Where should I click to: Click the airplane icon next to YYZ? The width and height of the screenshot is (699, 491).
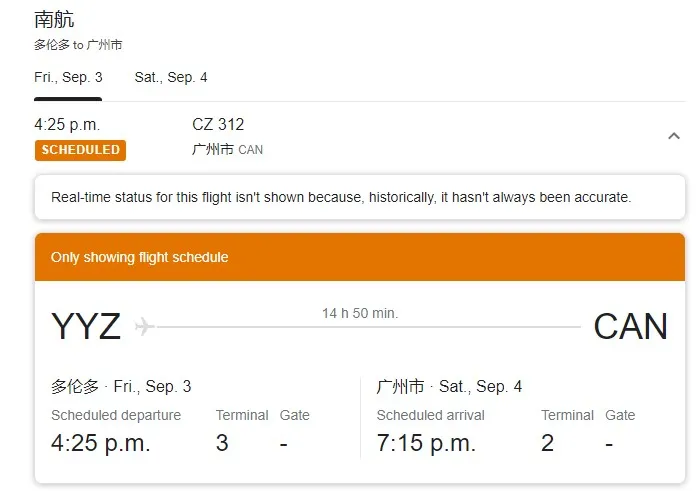coord(144,326)
